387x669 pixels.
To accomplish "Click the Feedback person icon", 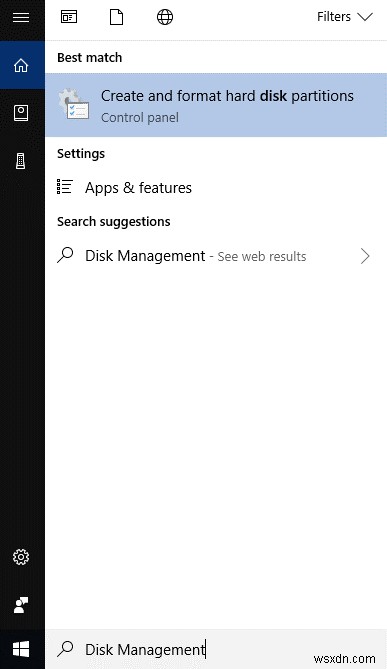I will tap(21, 605).
